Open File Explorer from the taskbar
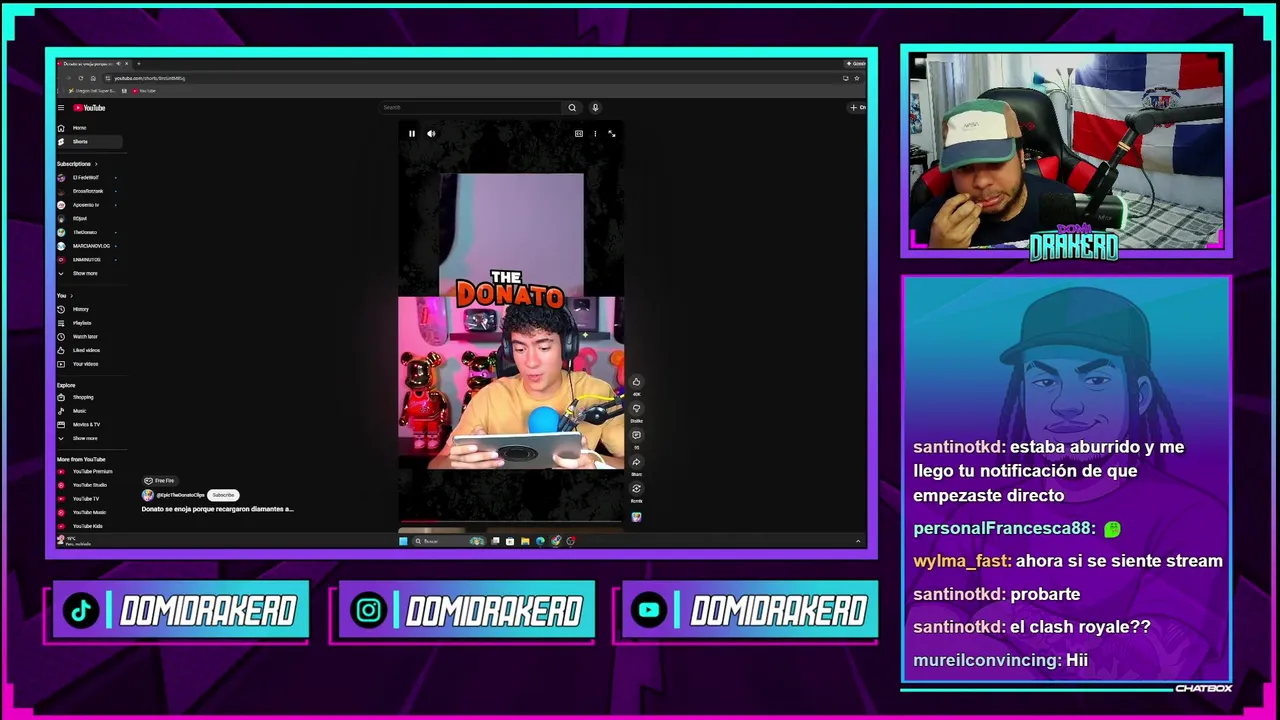The image size is (1280, 720). tap(525, 541)
